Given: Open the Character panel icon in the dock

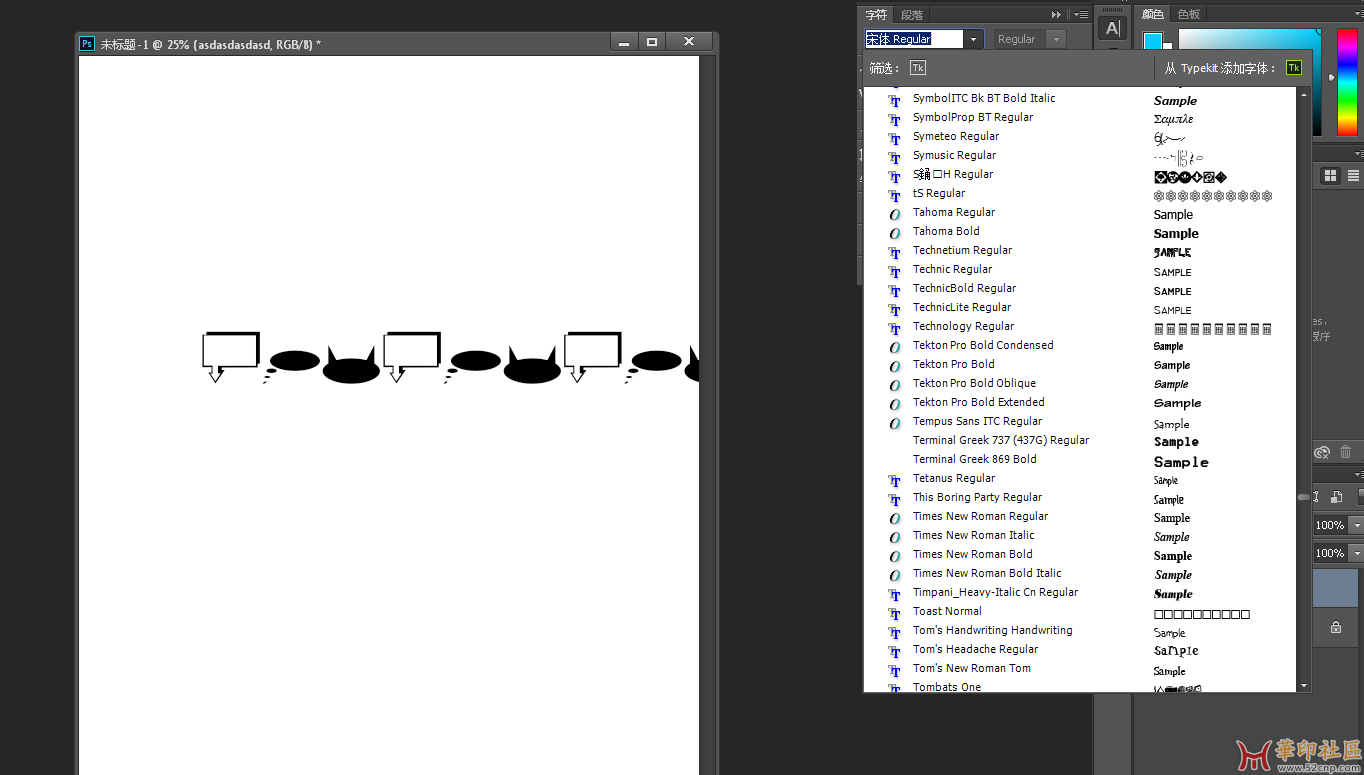Looking at the screenshot, I should [x=1112, y=28].
